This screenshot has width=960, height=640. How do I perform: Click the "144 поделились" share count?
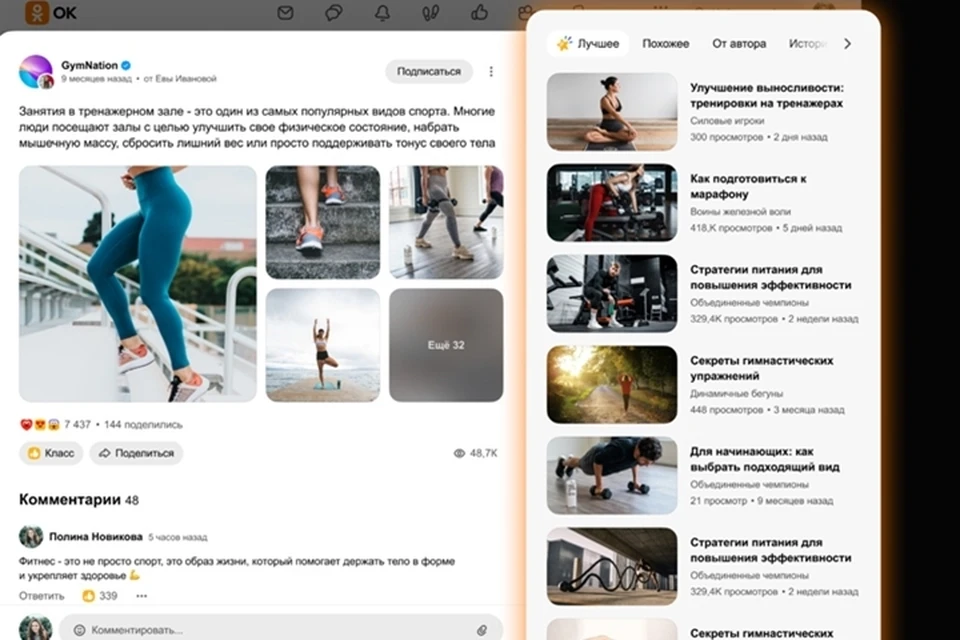coord(143,424)
